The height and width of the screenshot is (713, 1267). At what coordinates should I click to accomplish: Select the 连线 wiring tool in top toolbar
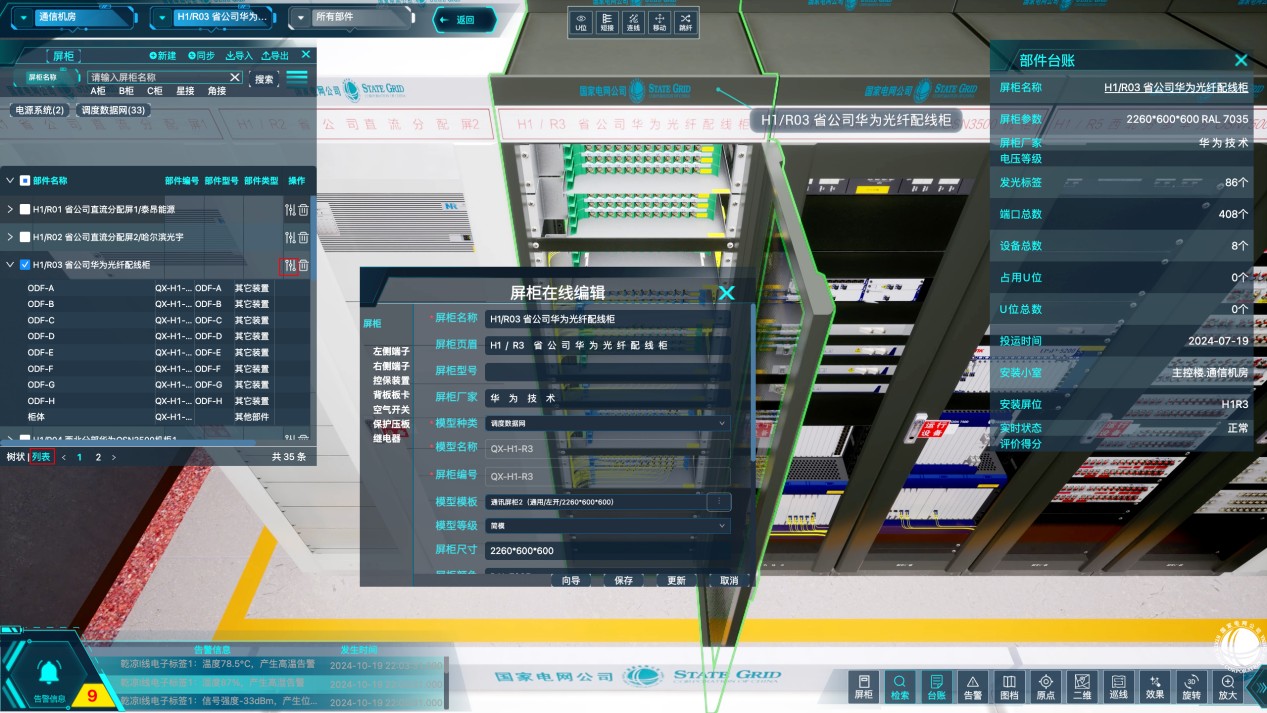633,23
